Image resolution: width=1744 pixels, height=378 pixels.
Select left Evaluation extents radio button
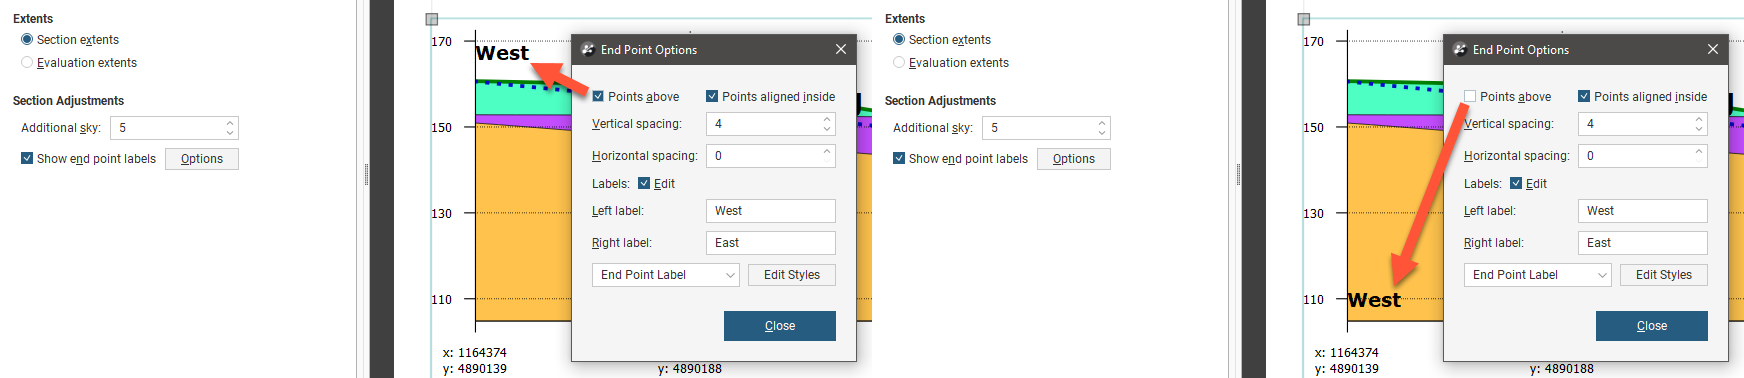coord(27,62)
